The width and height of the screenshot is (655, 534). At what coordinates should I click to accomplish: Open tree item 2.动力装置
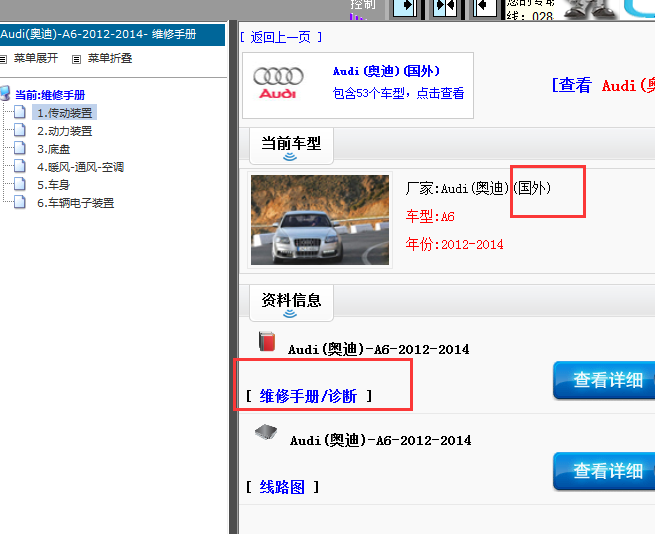(65, 131)
